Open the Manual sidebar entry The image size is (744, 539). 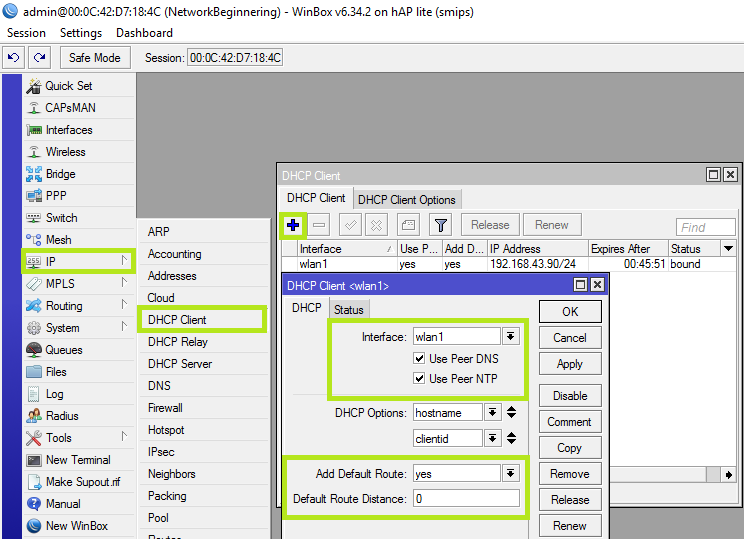click(79, 503)
